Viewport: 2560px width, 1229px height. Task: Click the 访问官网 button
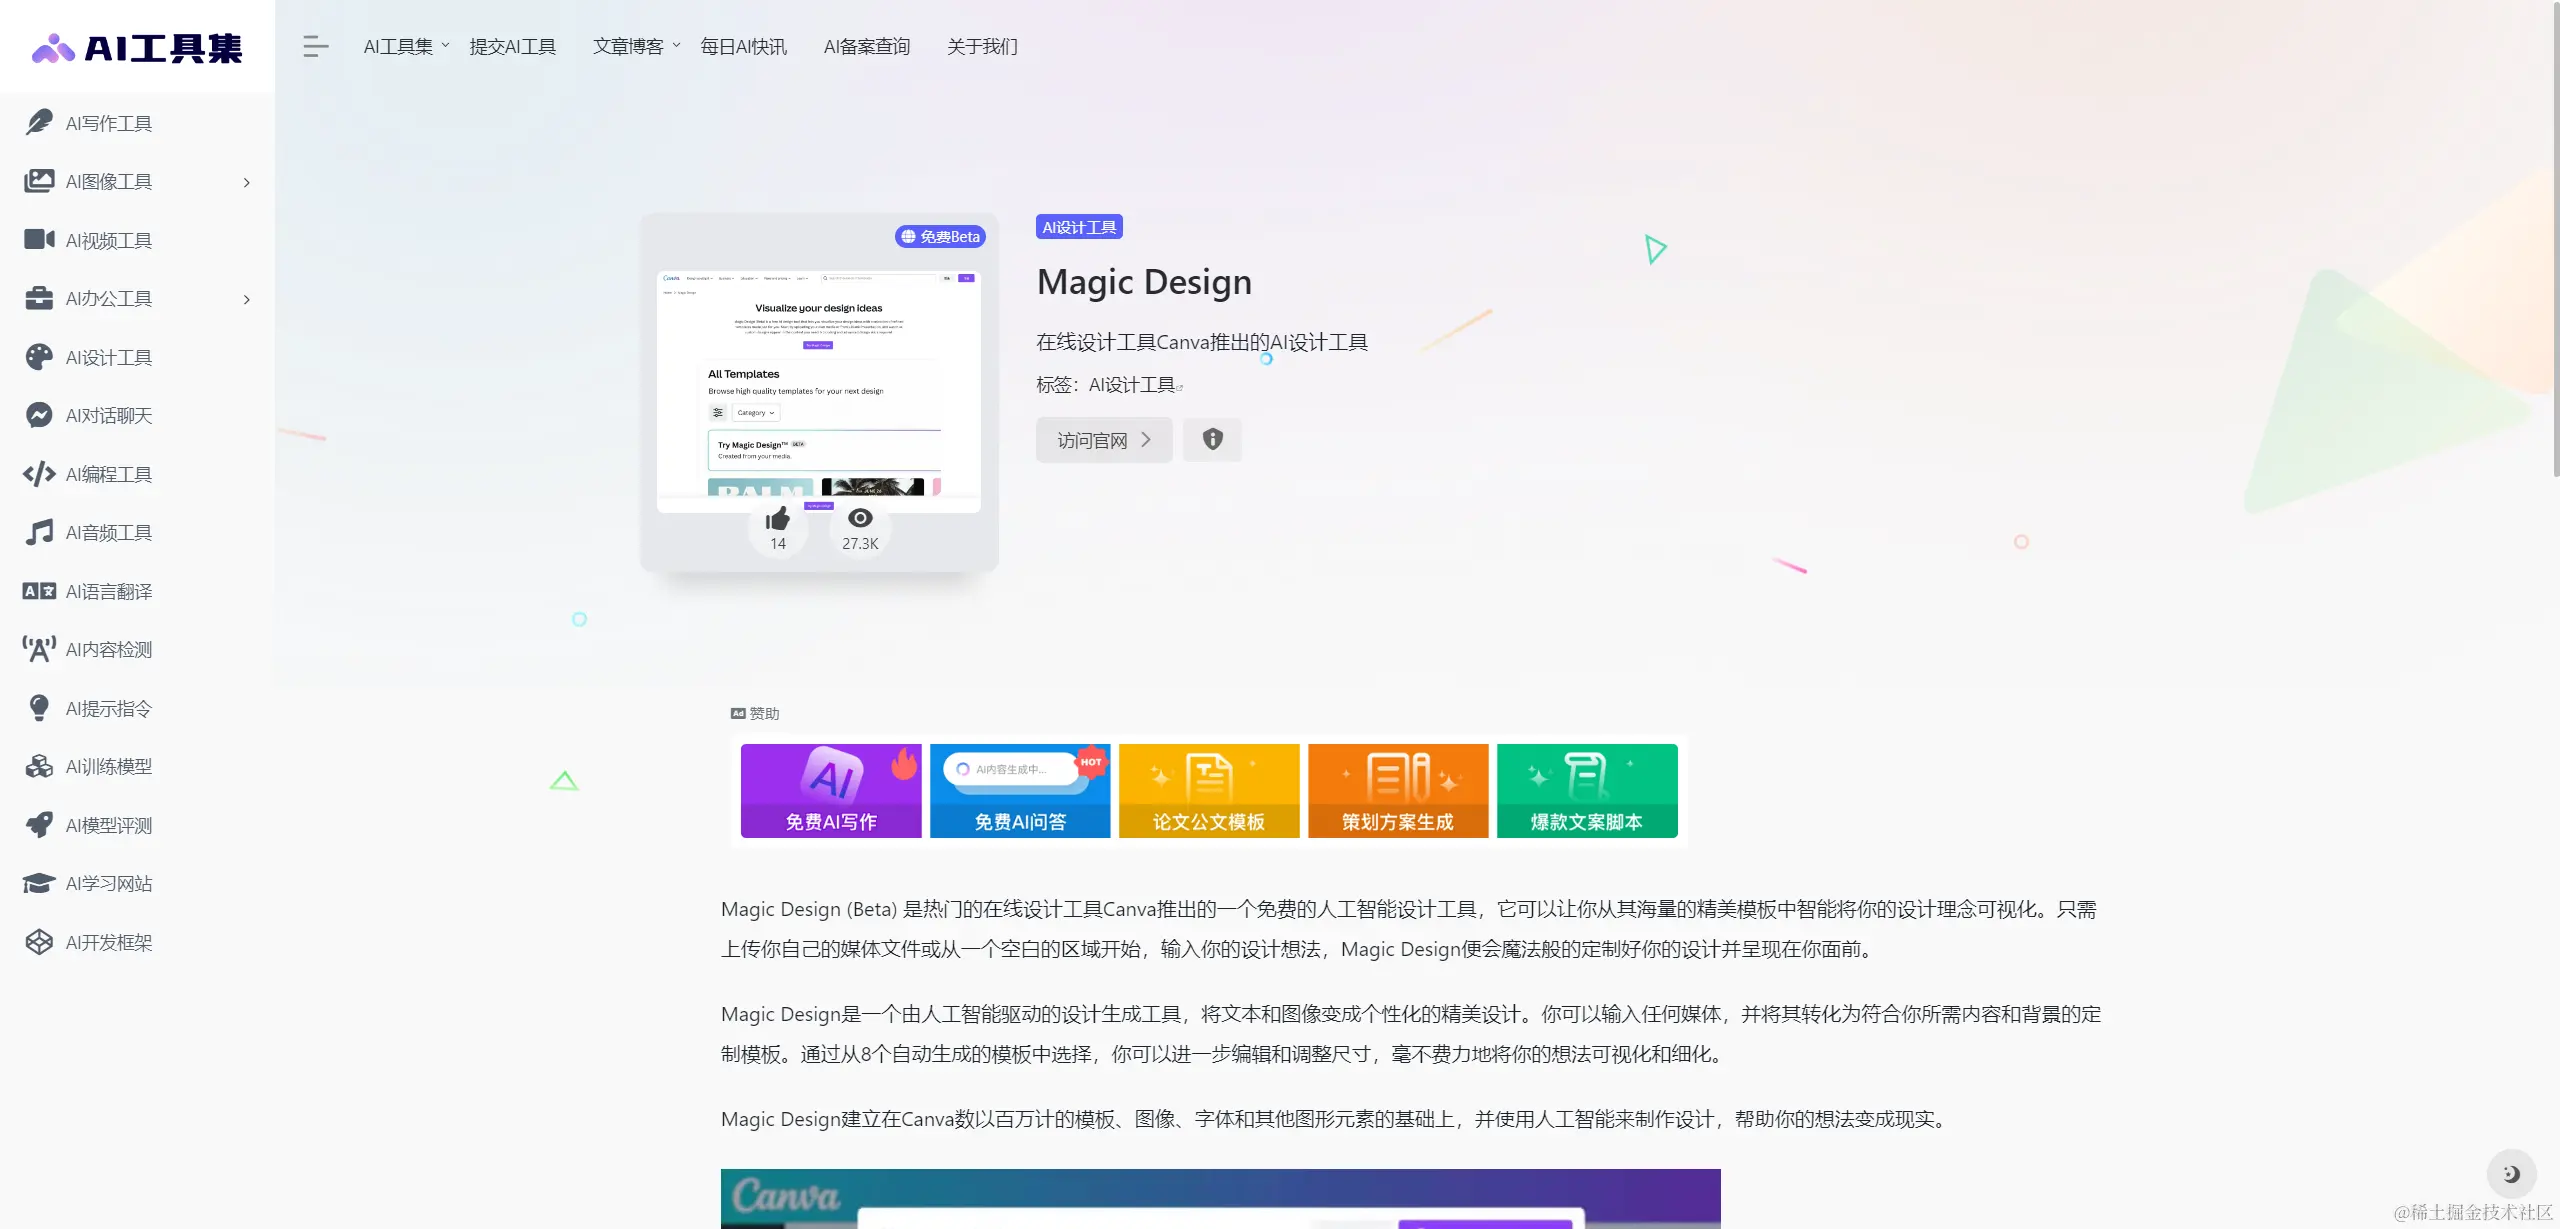[x=1104, y=440]
